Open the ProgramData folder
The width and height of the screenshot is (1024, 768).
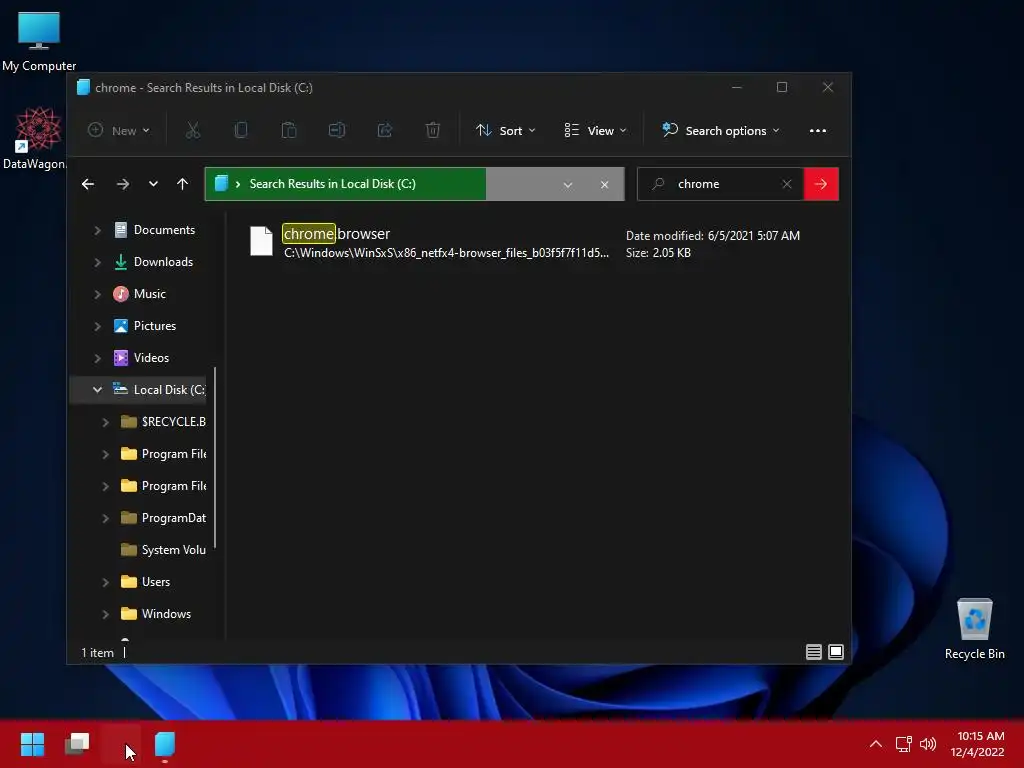tap(163, 518)
